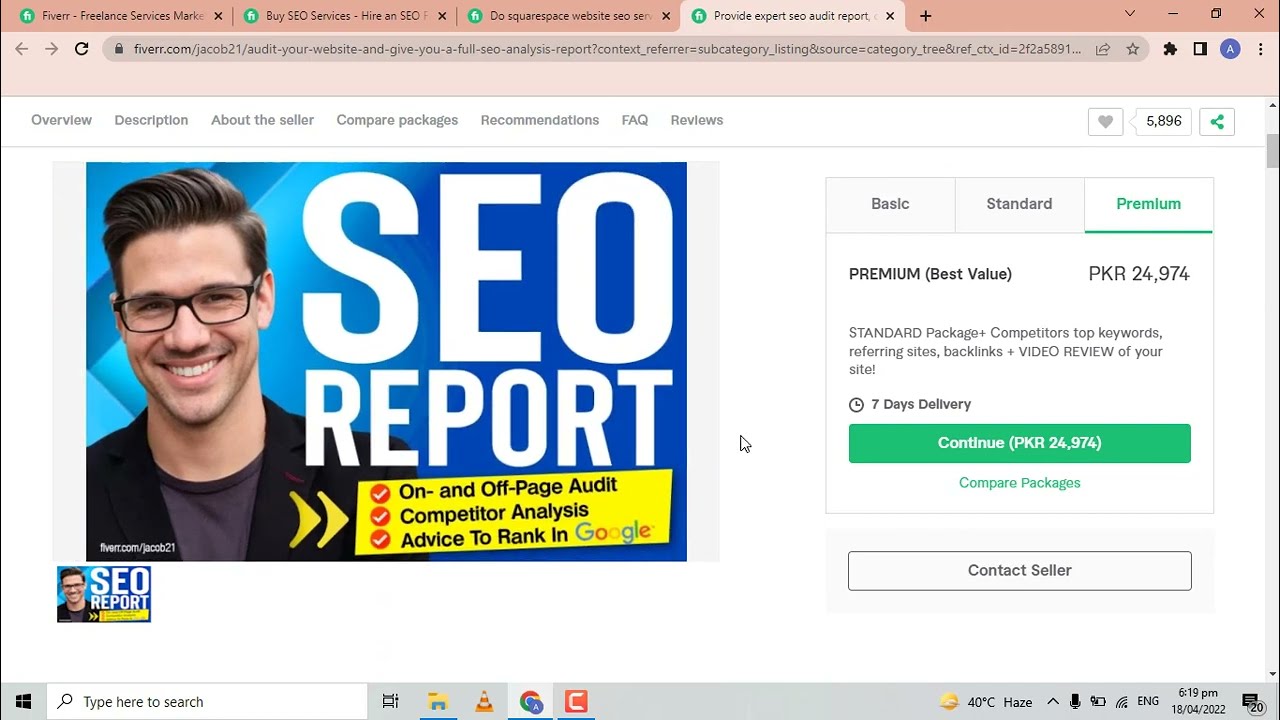Click Continue (PKR 24,974) button

point(1019,443)
